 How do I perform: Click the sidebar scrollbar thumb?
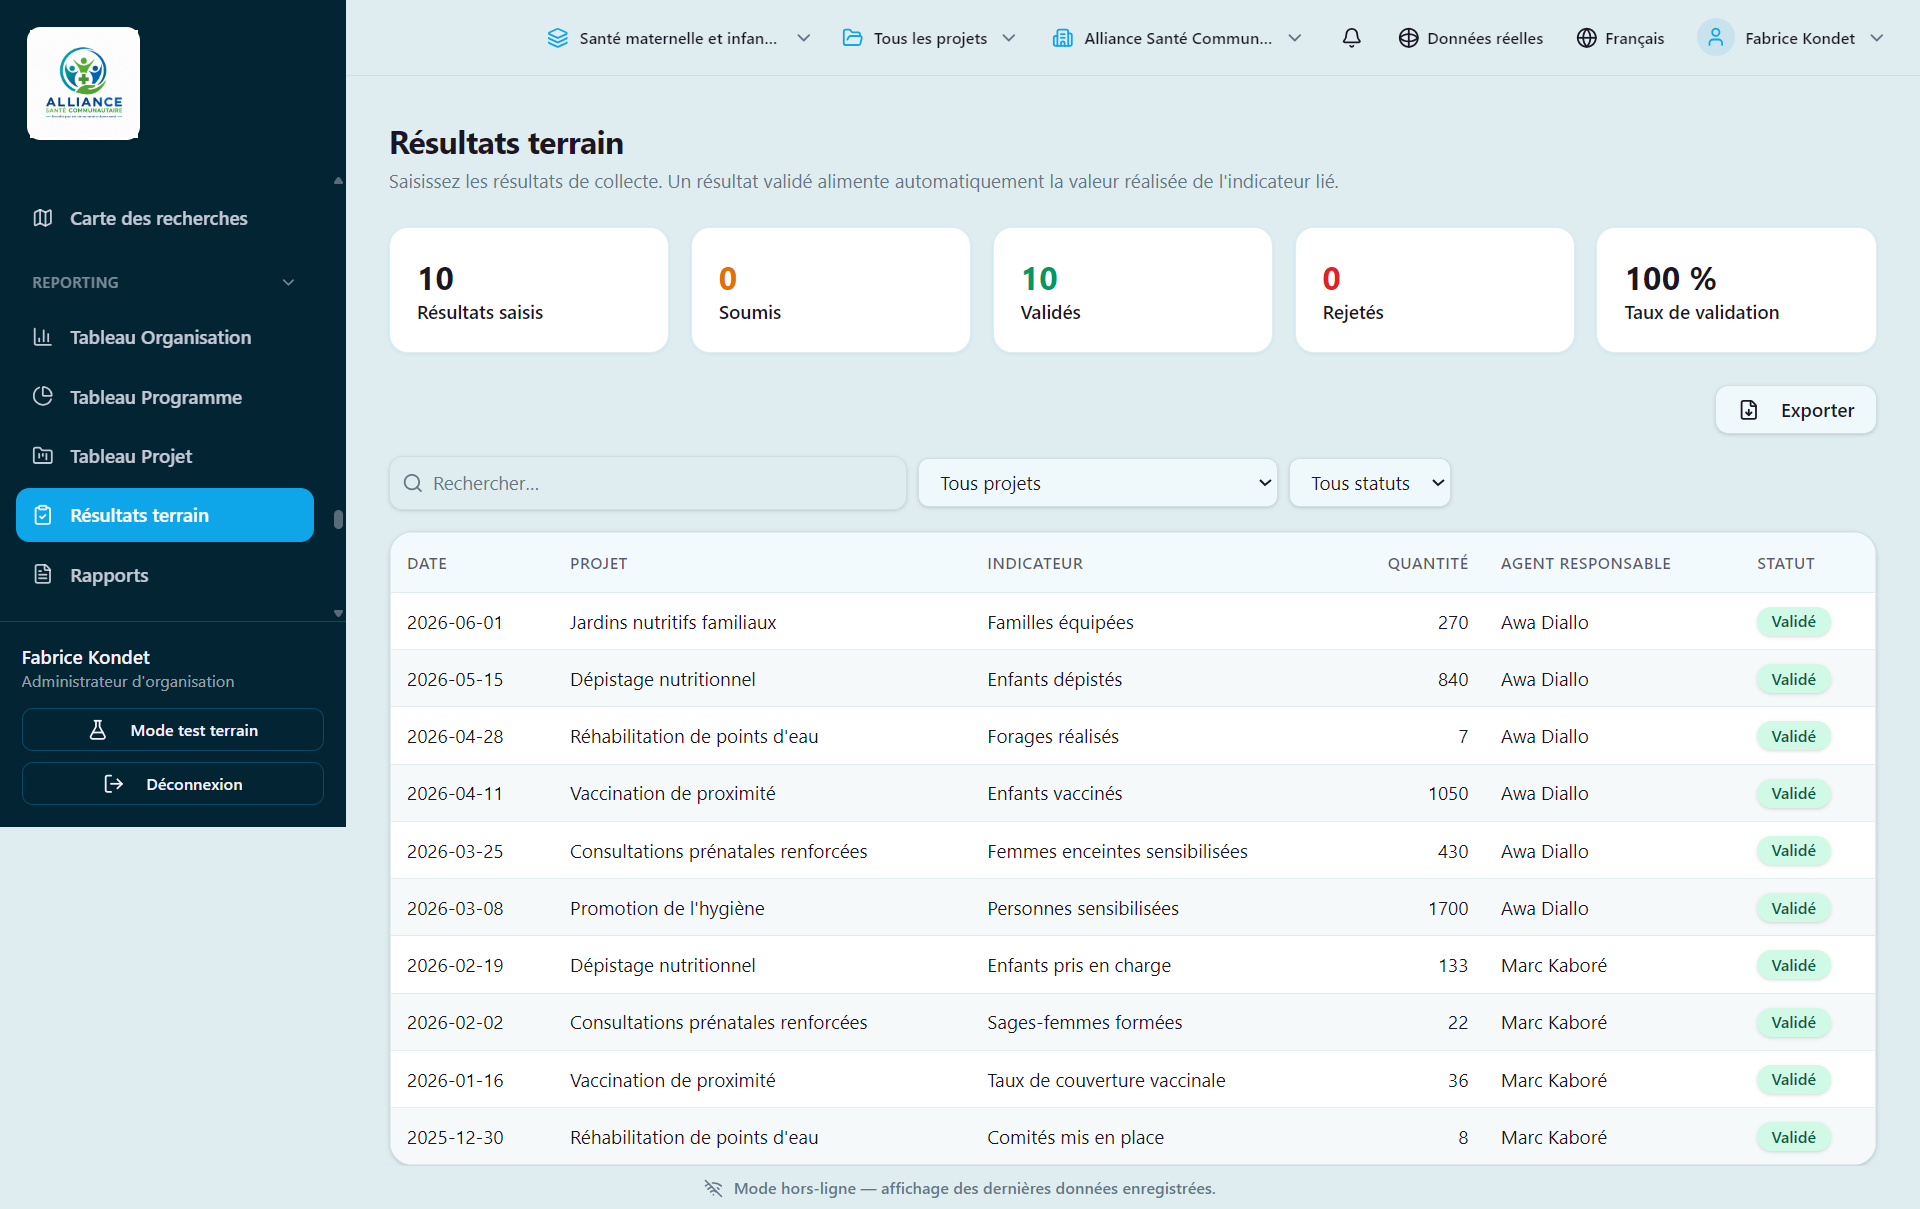pos(338,519)
